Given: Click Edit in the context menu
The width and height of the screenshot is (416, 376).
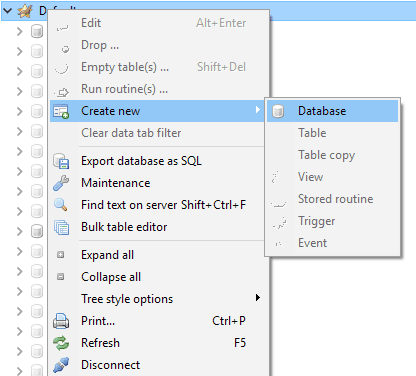Looking at the screenshot, I should point(157,23).
